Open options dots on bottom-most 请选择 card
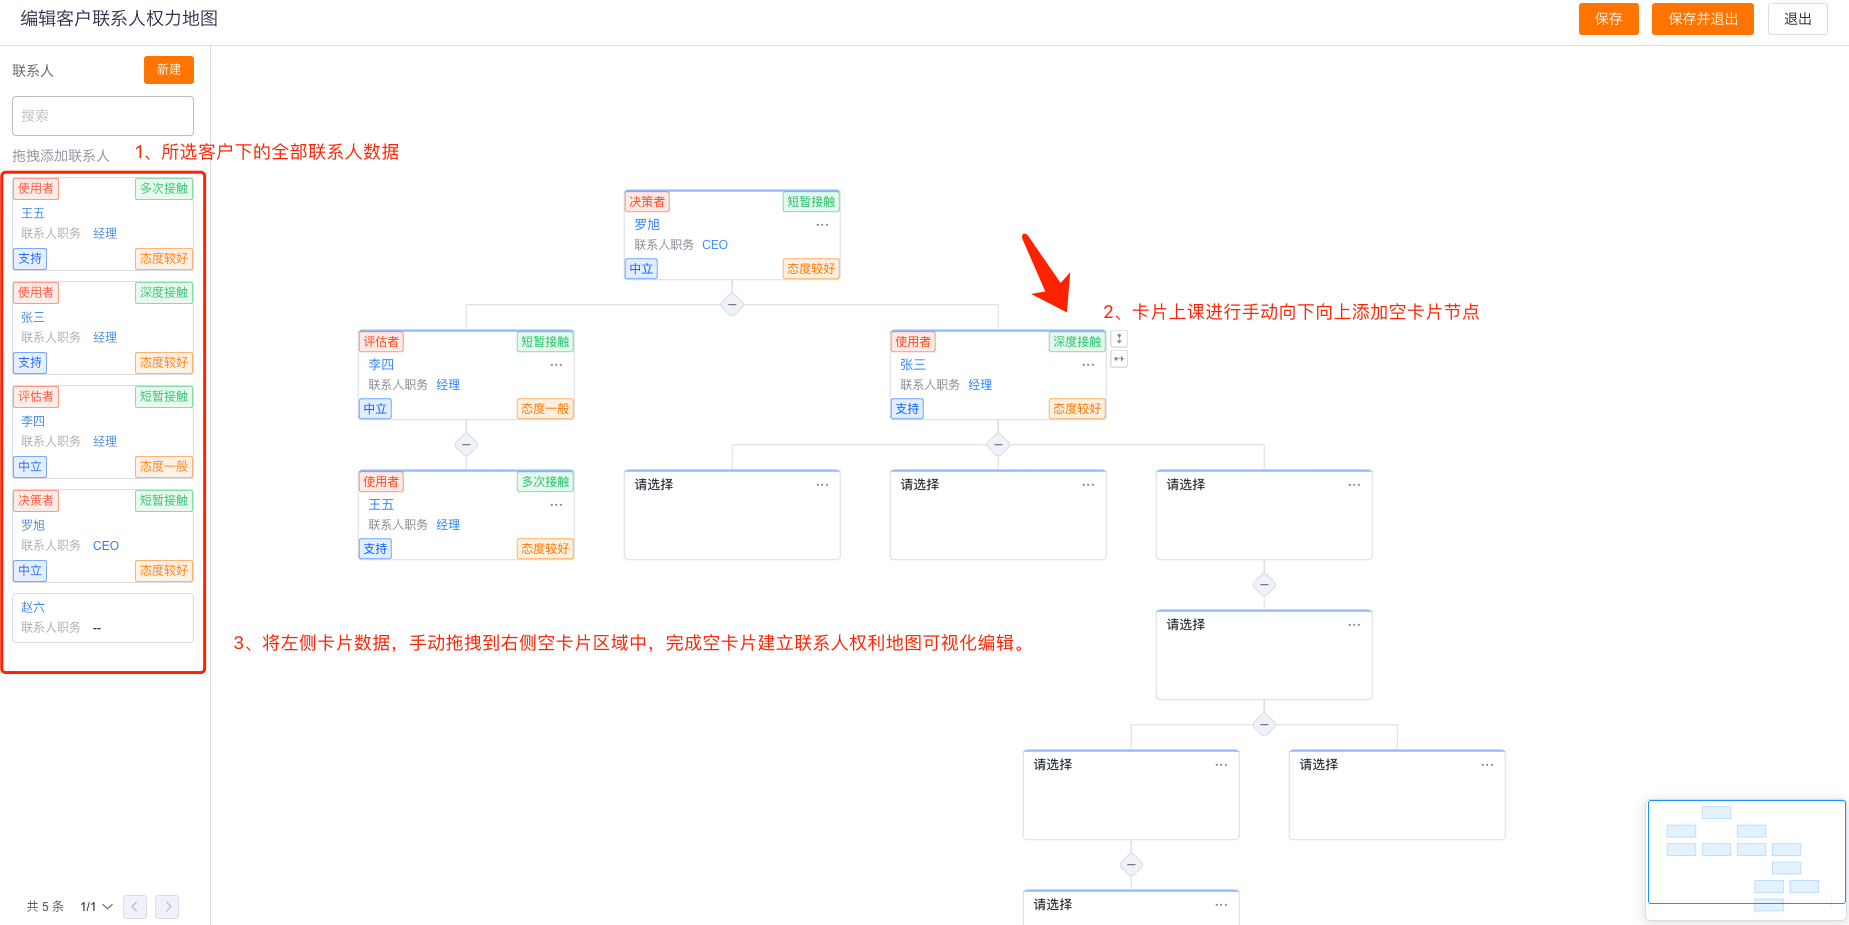The width and height of the screenshot is (1849, 925). 1221,905
